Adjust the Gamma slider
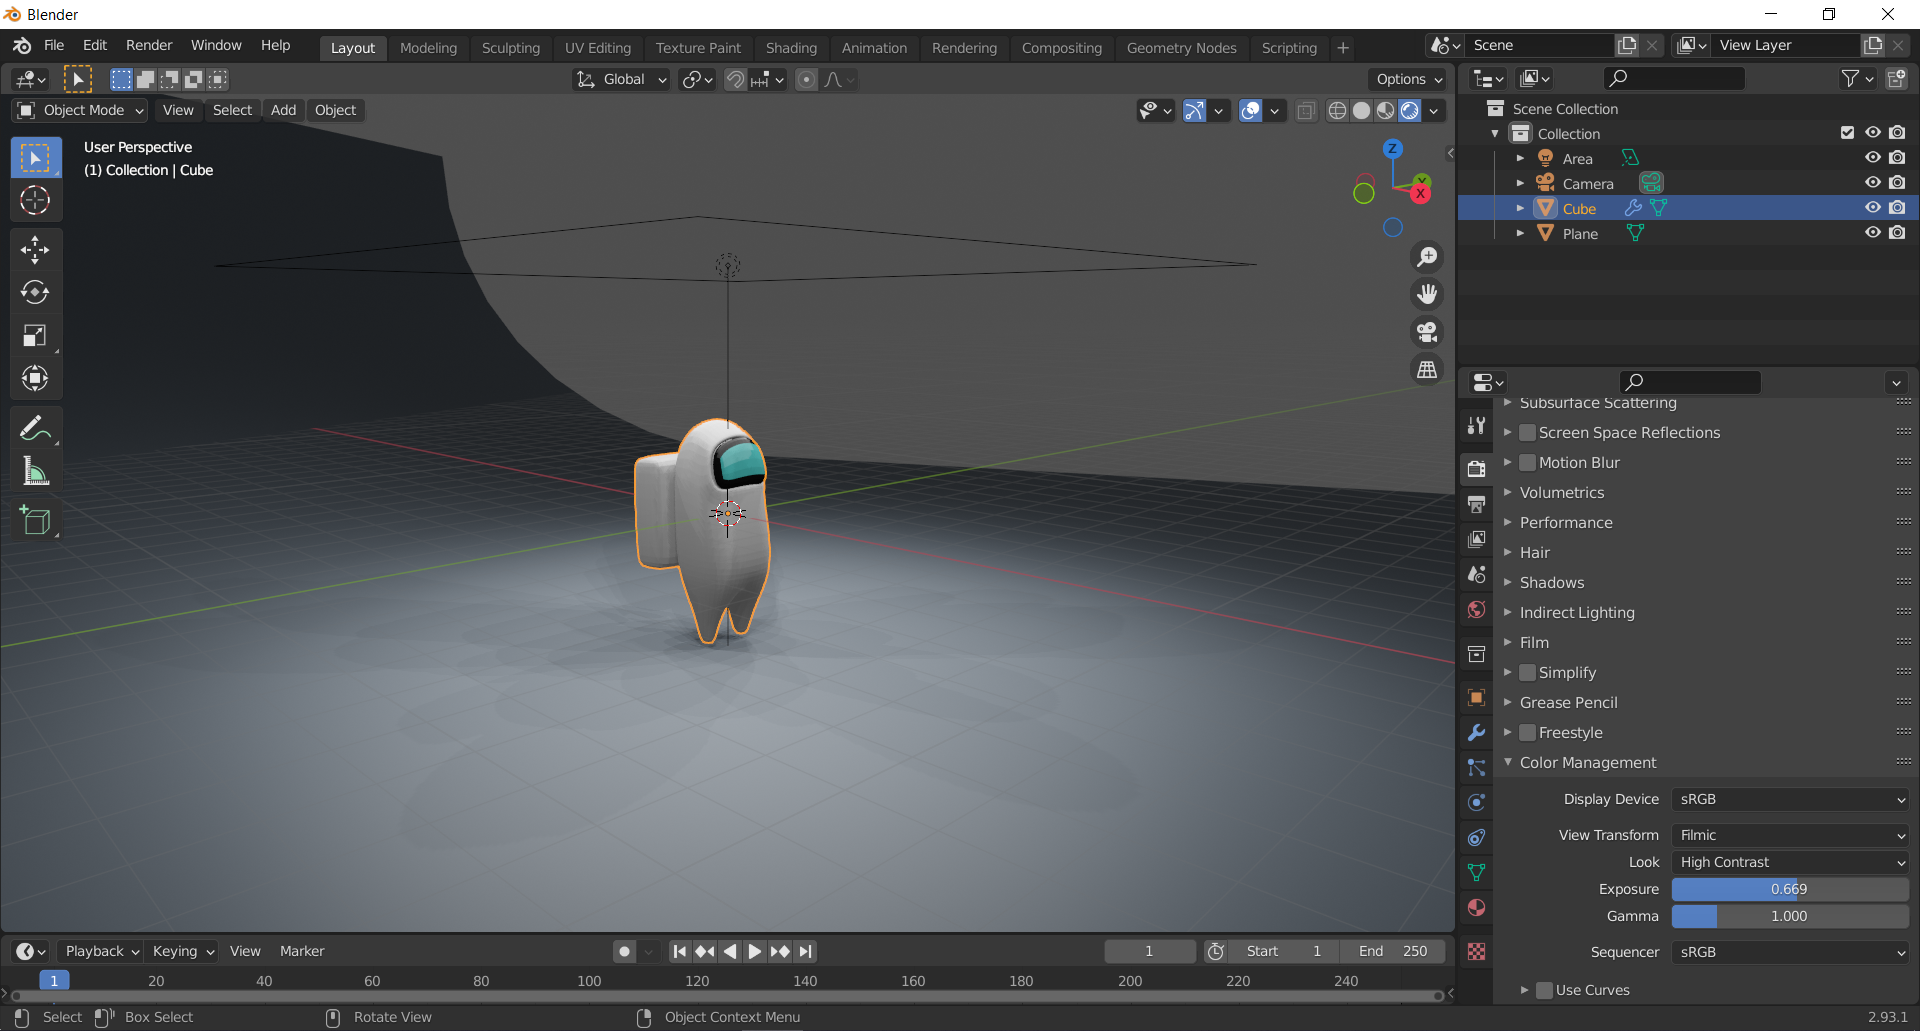The width and height of the screenshot is (1920, 1031). 1790,916
